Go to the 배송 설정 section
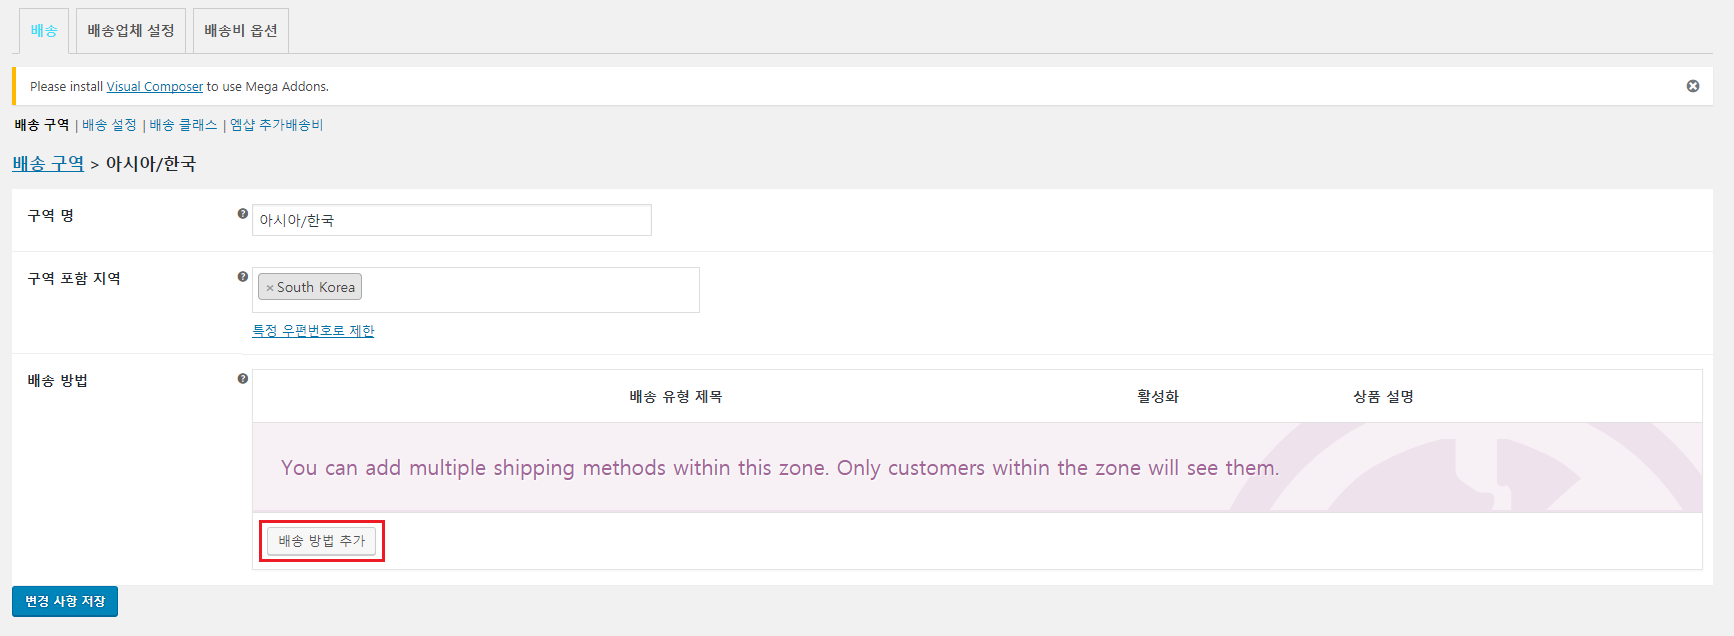Viewport: 1734px width, 636px height. [109, 125]
